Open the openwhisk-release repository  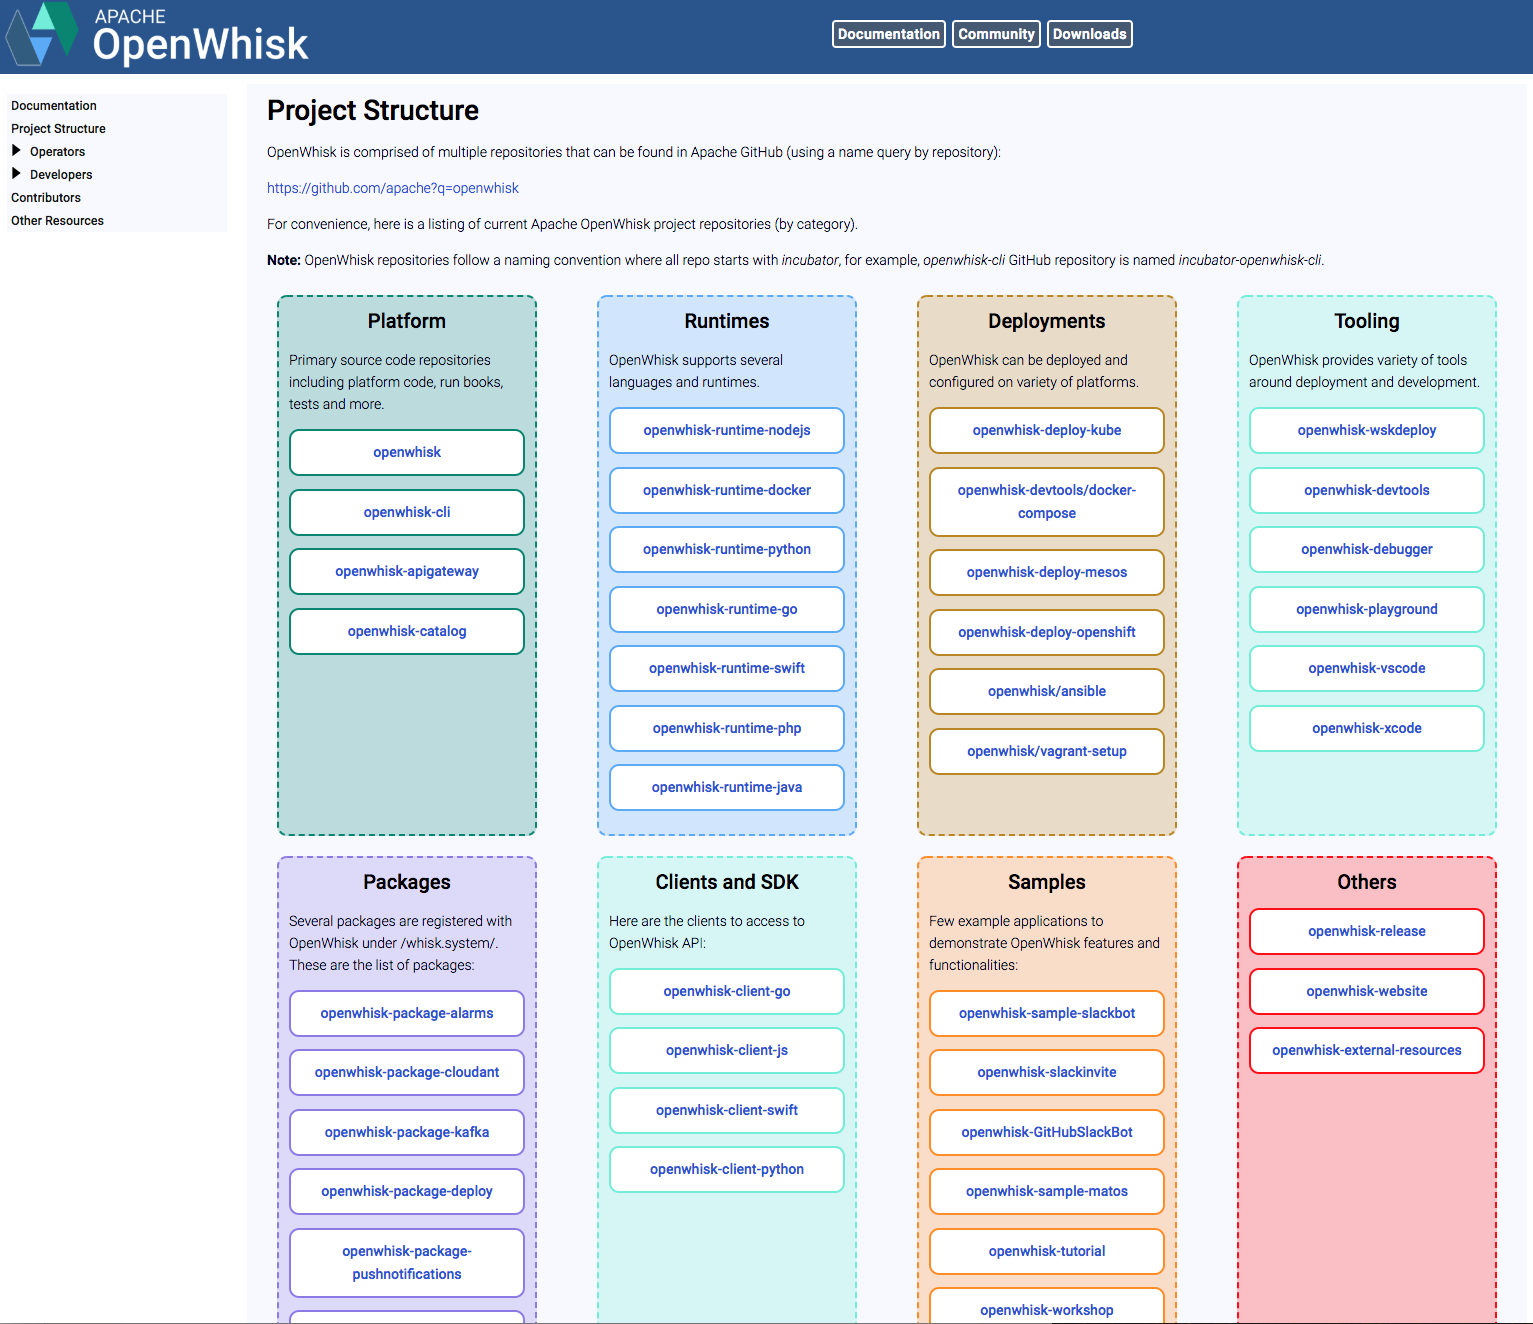tap(1367, 931)
